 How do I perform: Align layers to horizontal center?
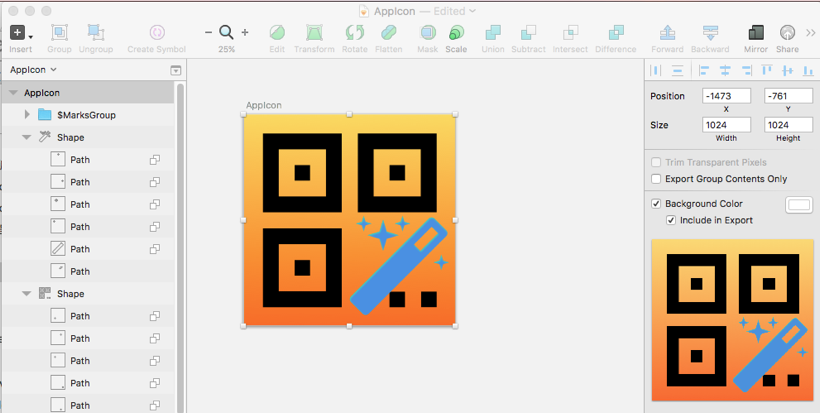tap(725, 71)
